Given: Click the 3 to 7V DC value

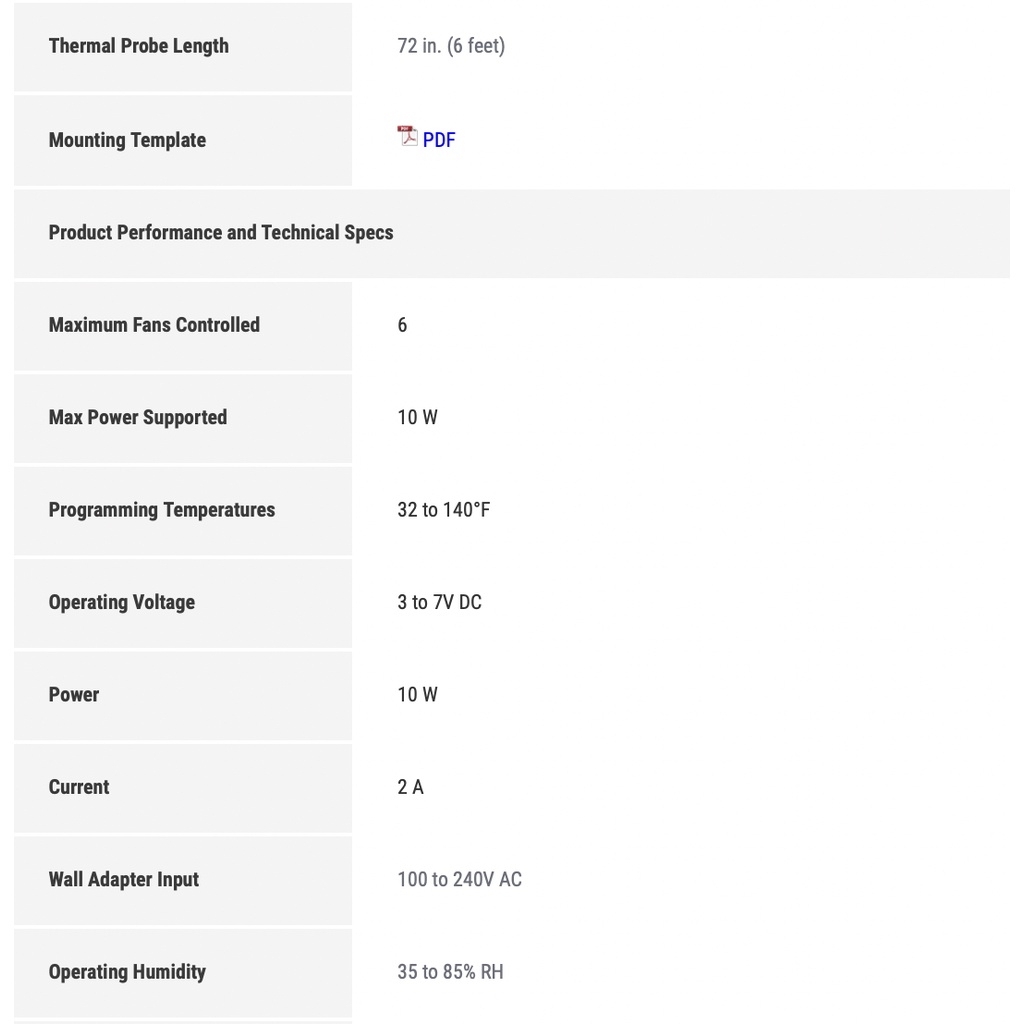Looking at the screenshot, I should click(439, 602).
